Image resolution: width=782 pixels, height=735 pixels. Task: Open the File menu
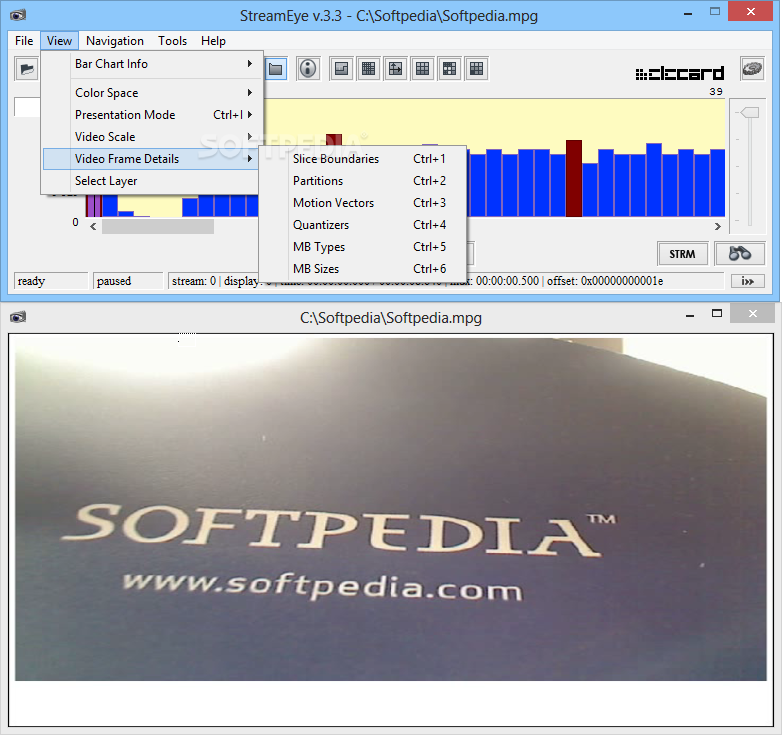[24, 41]
